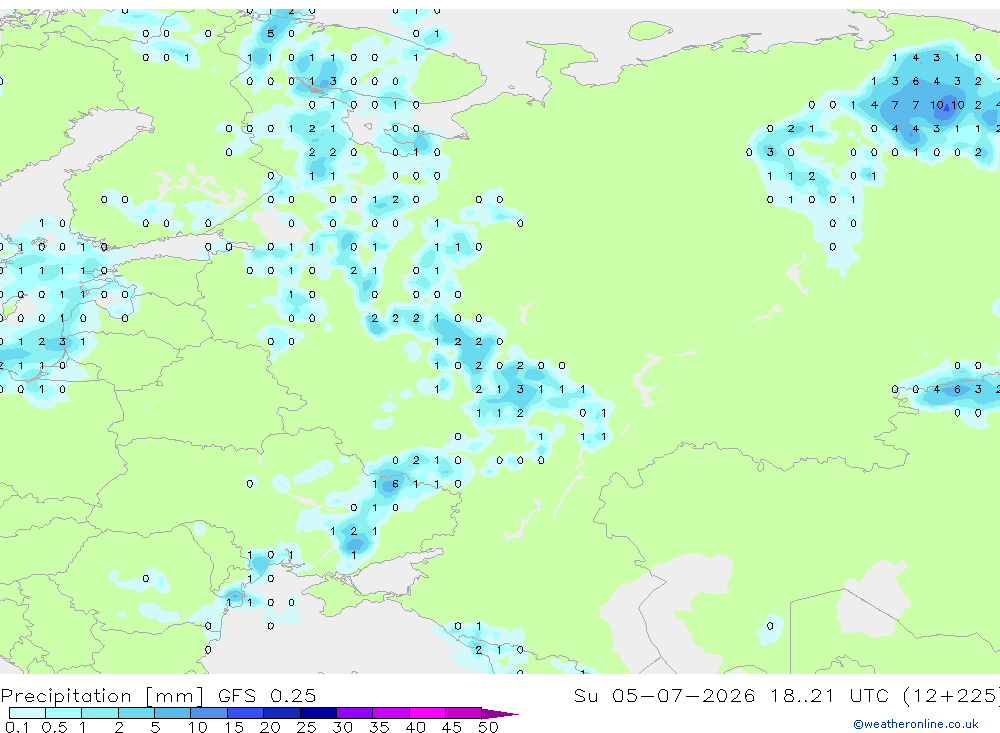Click the legend number "40"
This screenshot has width=1000, height=733.
415,727
